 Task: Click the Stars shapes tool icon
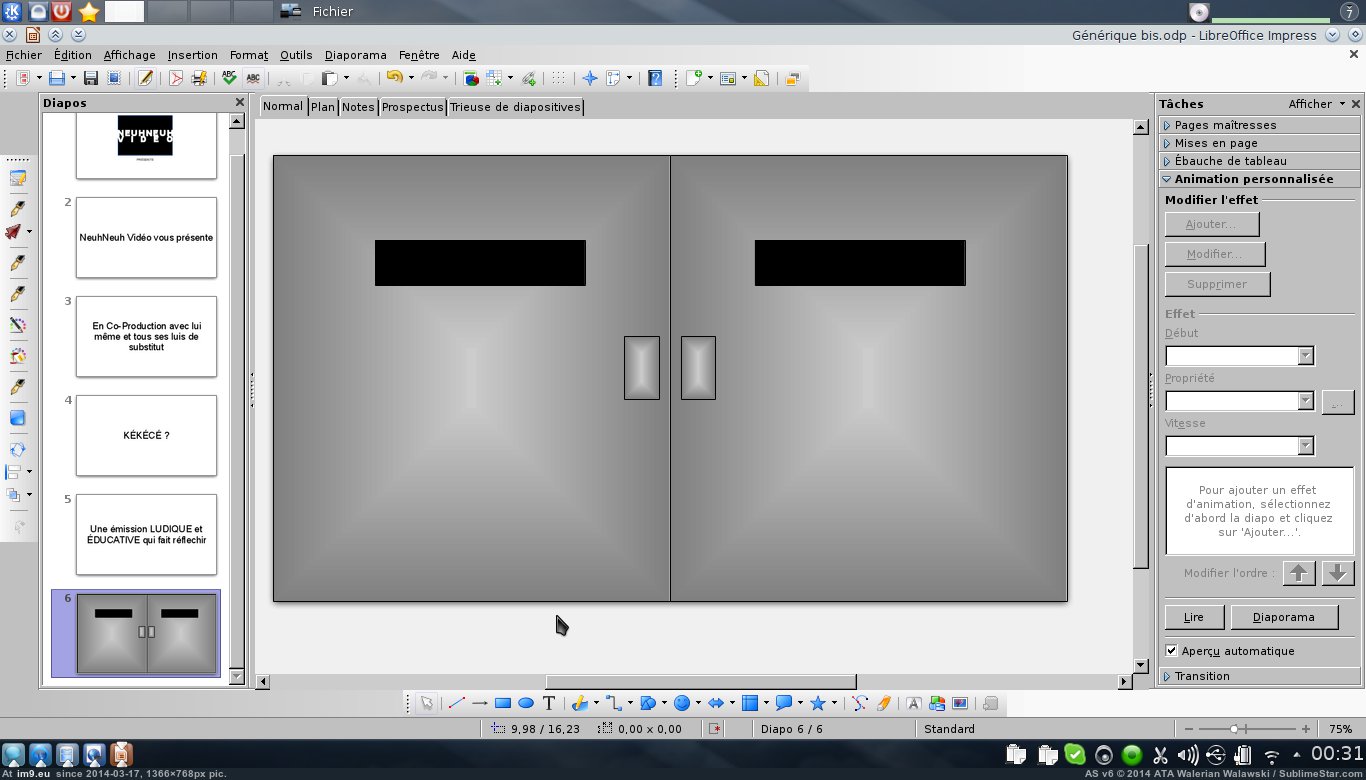coord(817,703)
